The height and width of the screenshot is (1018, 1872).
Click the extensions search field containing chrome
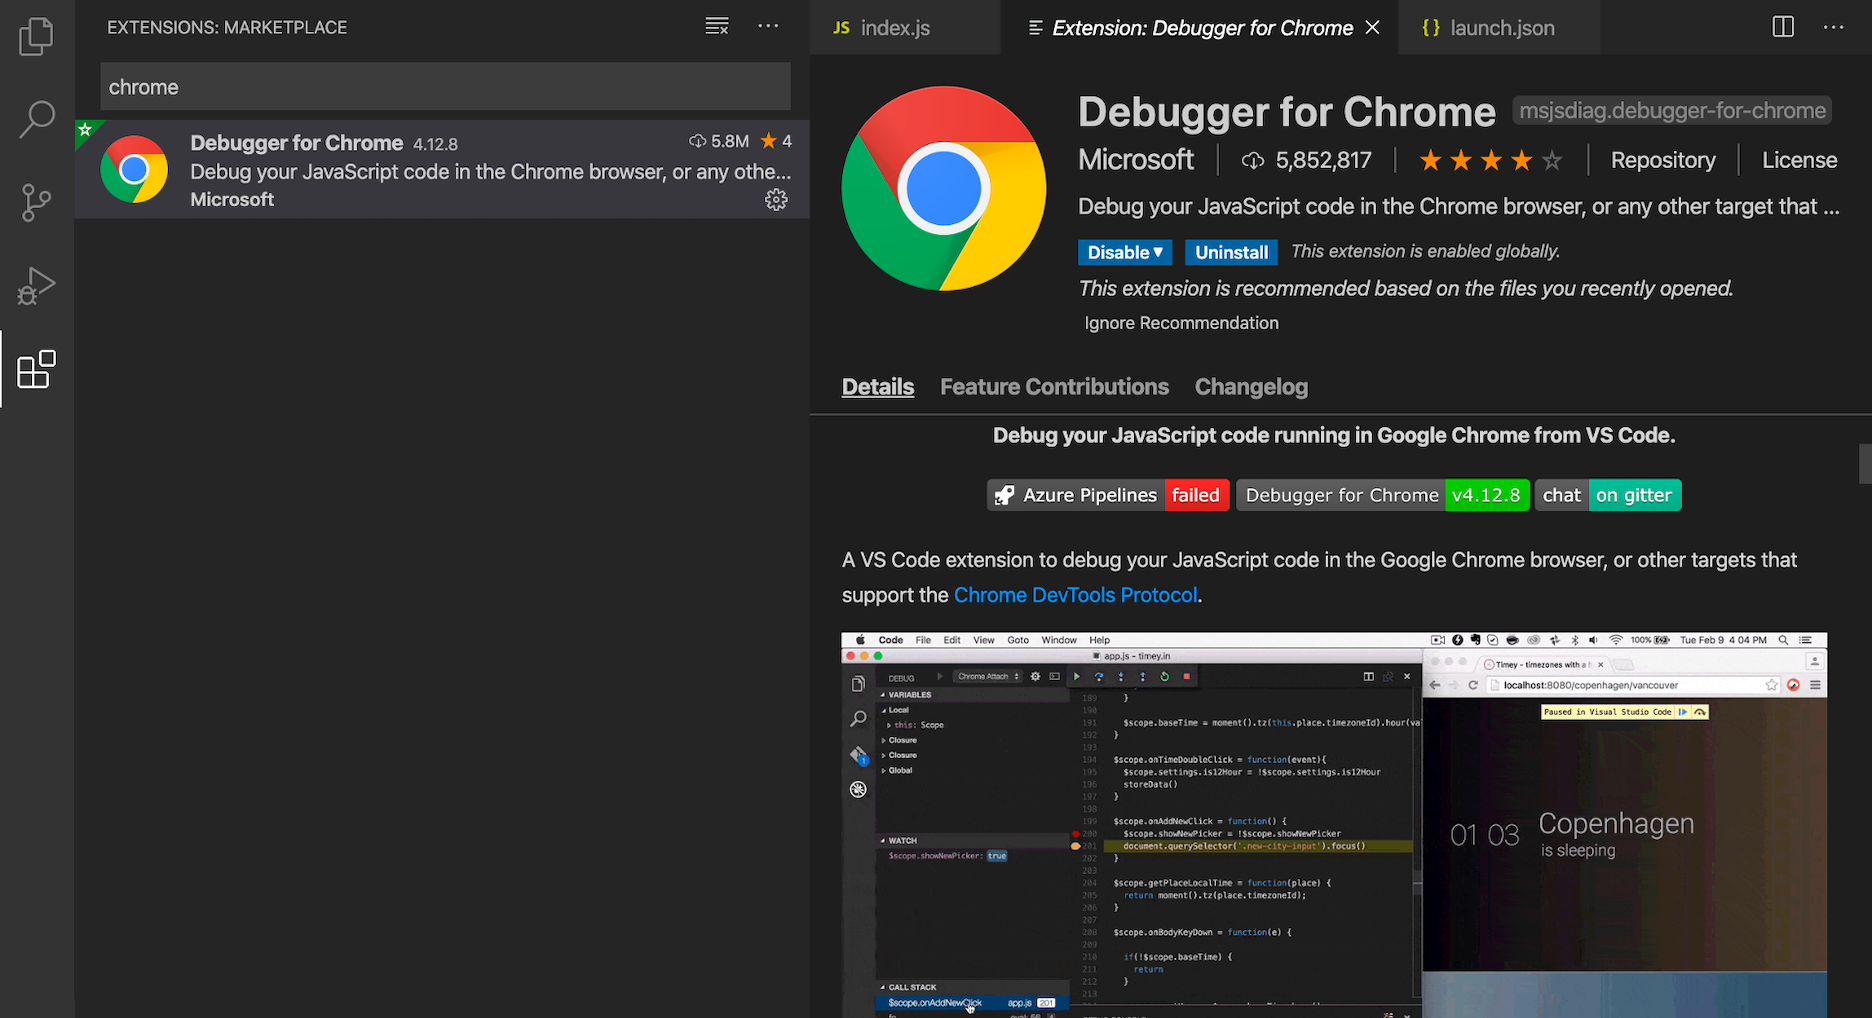[x=445, y=87]
